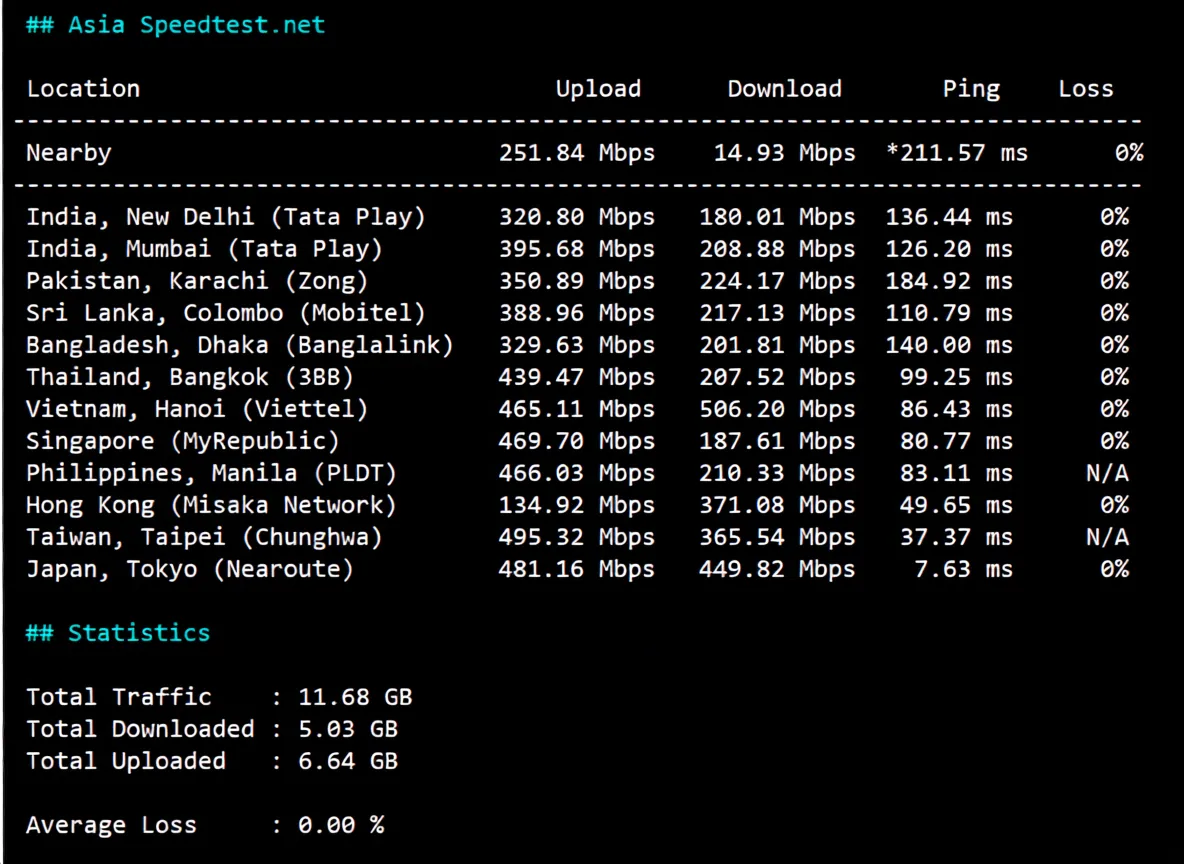Viewport: 1184px width, 864px height.
Task: Click the N/A loss for Manila
Action: (x=1107, y=473)
